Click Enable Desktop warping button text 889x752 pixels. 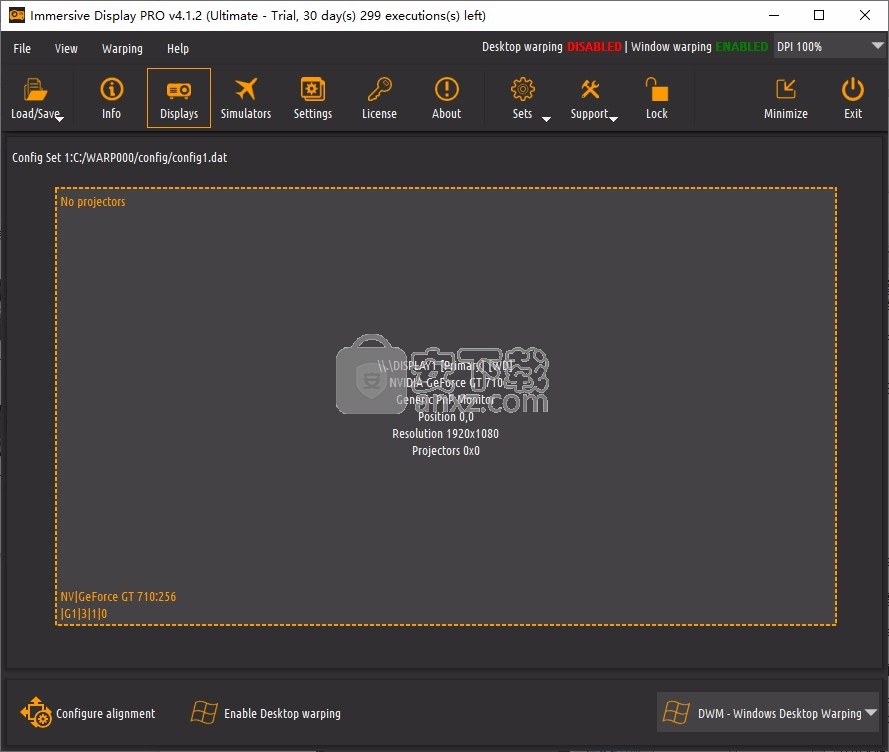pos(282,713)
